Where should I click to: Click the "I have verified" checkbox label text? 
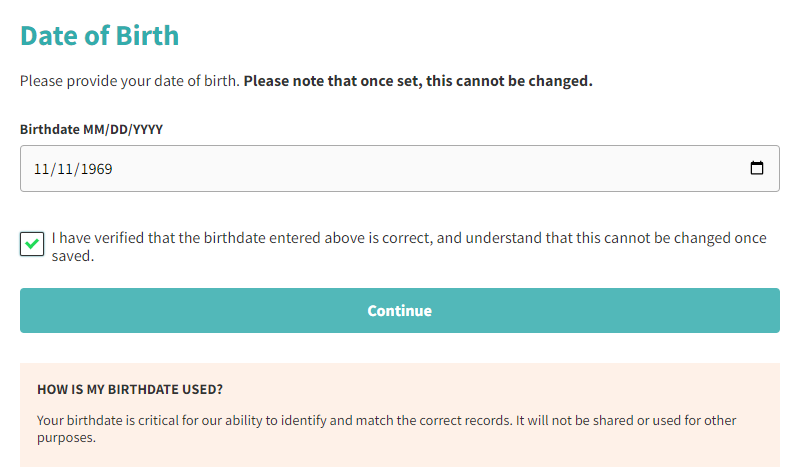point(409,247)
